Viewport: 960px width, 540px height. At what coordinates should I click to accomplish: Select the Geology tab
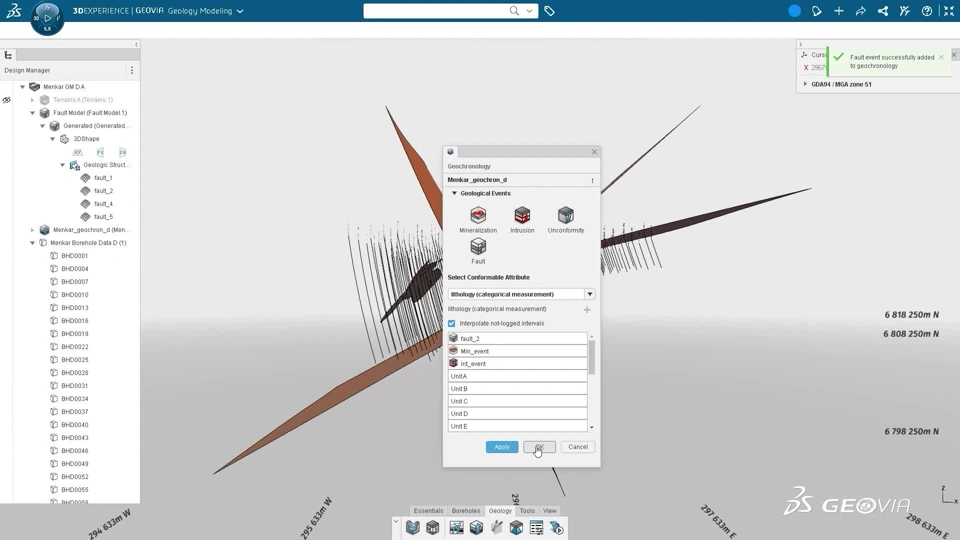click(x=500, y=511)
